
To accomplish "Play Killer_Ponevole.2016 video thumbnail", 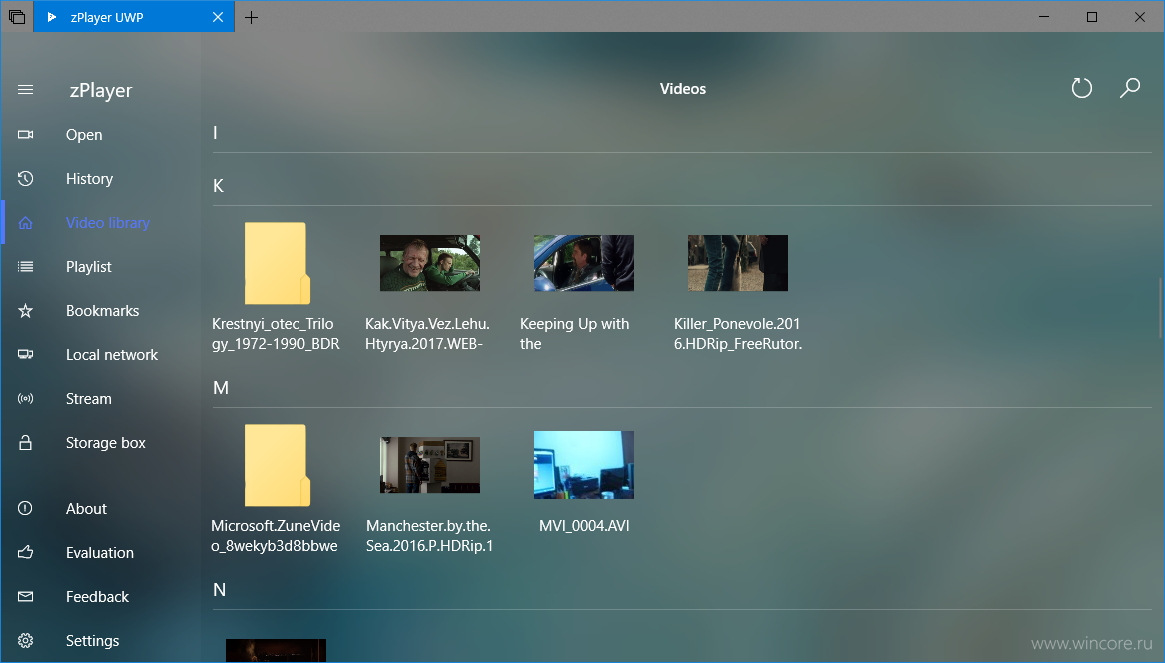I will click(x=738, y=263).
